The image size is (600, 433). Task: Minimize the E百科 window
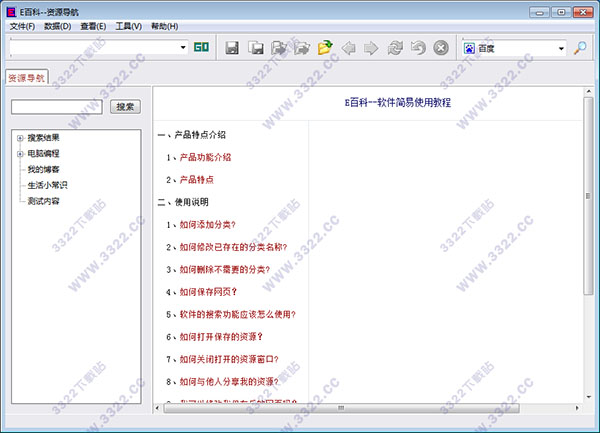coord(539,12)
